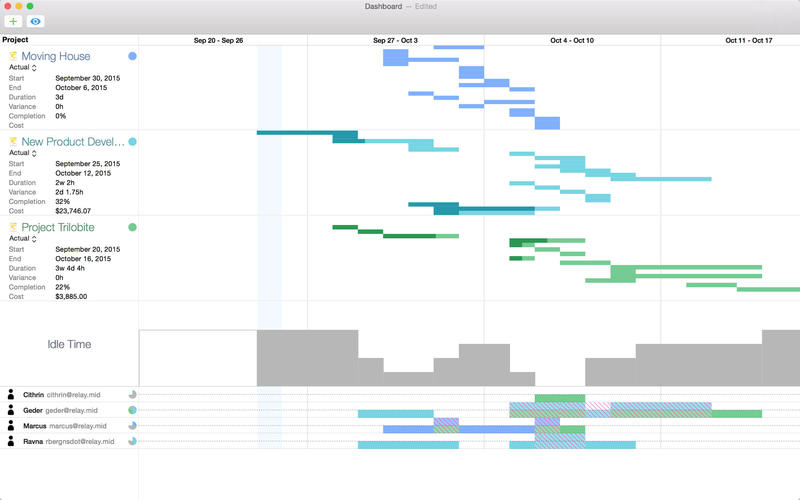Click the New Product Devel project icon

(13, 142)
